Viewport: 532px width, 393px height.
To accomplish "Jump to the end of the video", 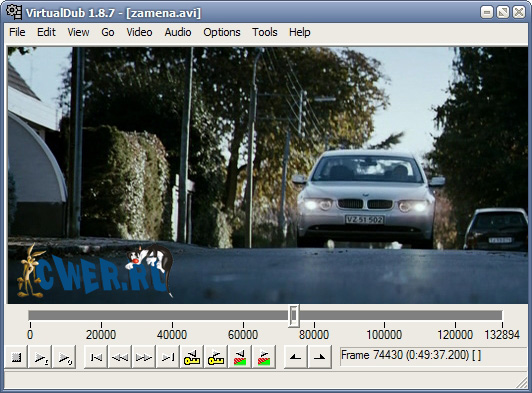I will pos(168,357).
